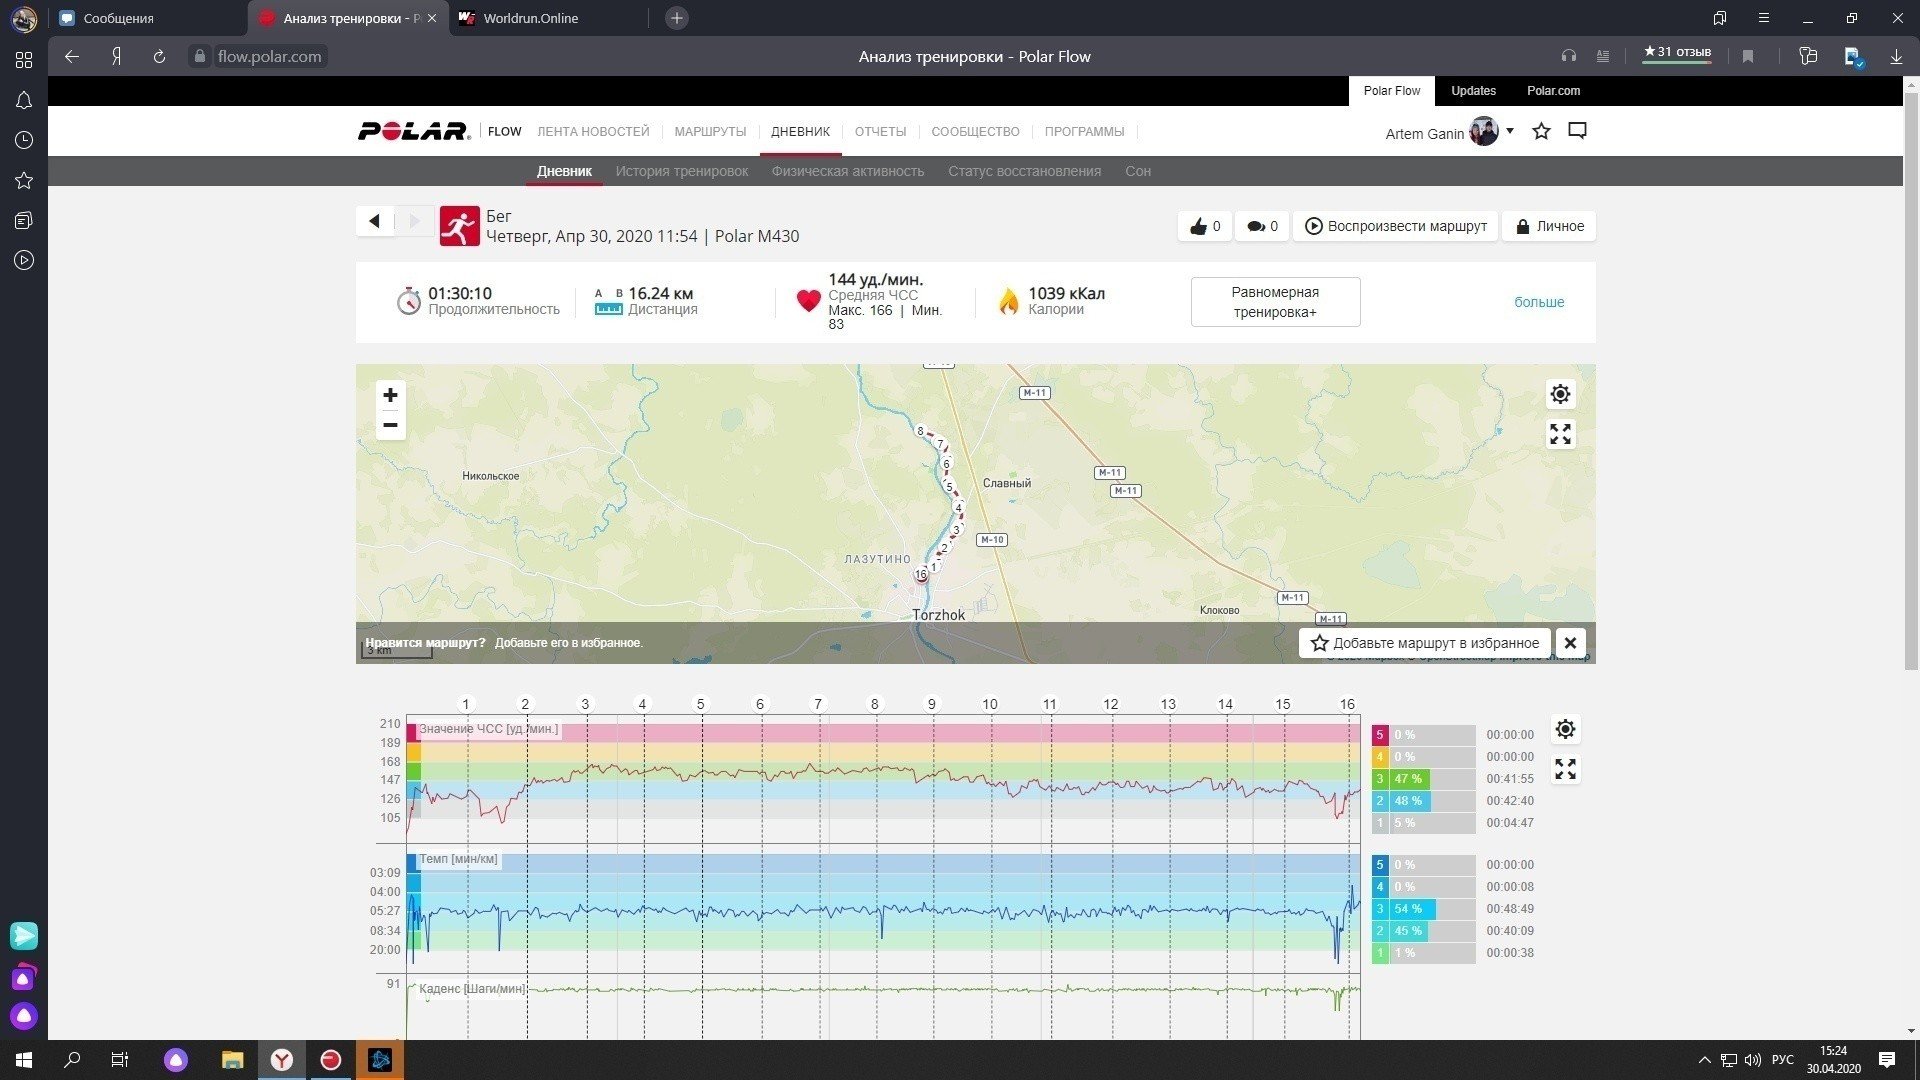
Task: Open browser downloads arrow icon
Action: (1896, 57)
